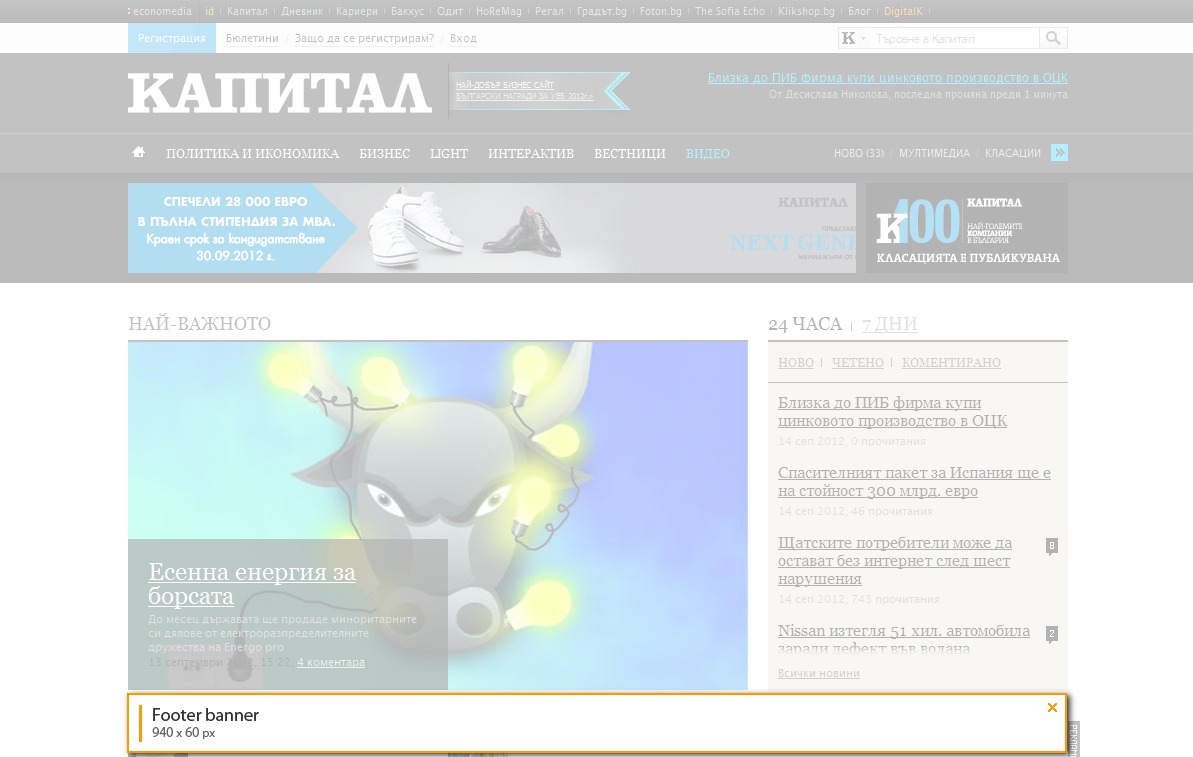Open the top headline link about ПИБ and ОЦК
This screenshot has height=757, width=1193.
[x=887, y=78]
